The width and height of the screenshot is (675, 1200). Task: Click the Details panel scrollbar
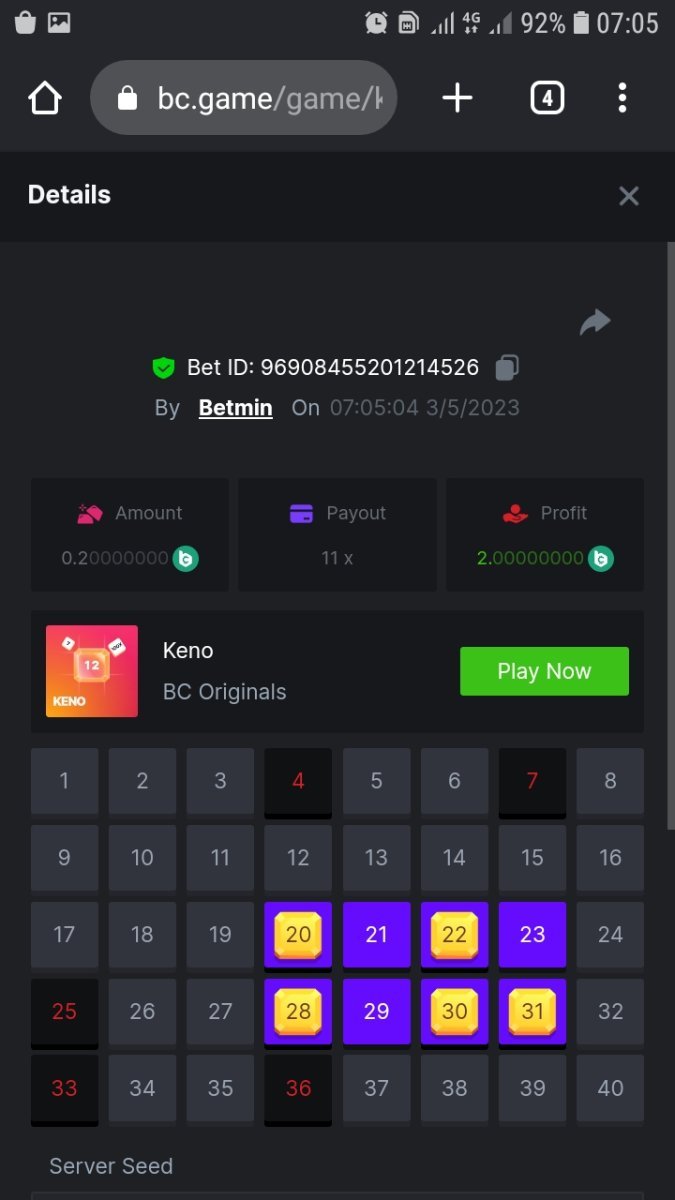(671, 535)
